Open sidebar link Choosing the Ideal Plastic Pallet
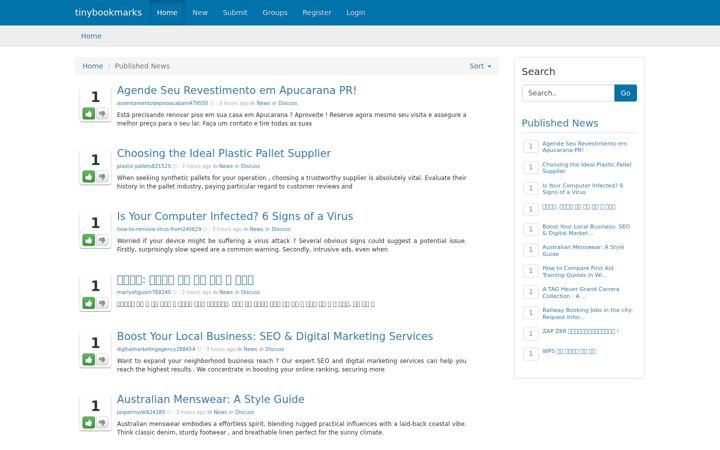720x450 pixels. click(587, 168)
